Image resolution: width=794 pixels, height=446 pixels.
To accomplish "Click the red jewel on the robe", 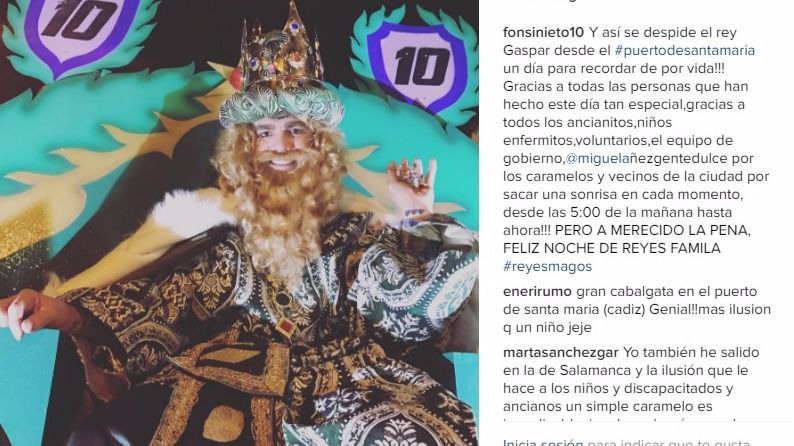I will click(287, 326).
